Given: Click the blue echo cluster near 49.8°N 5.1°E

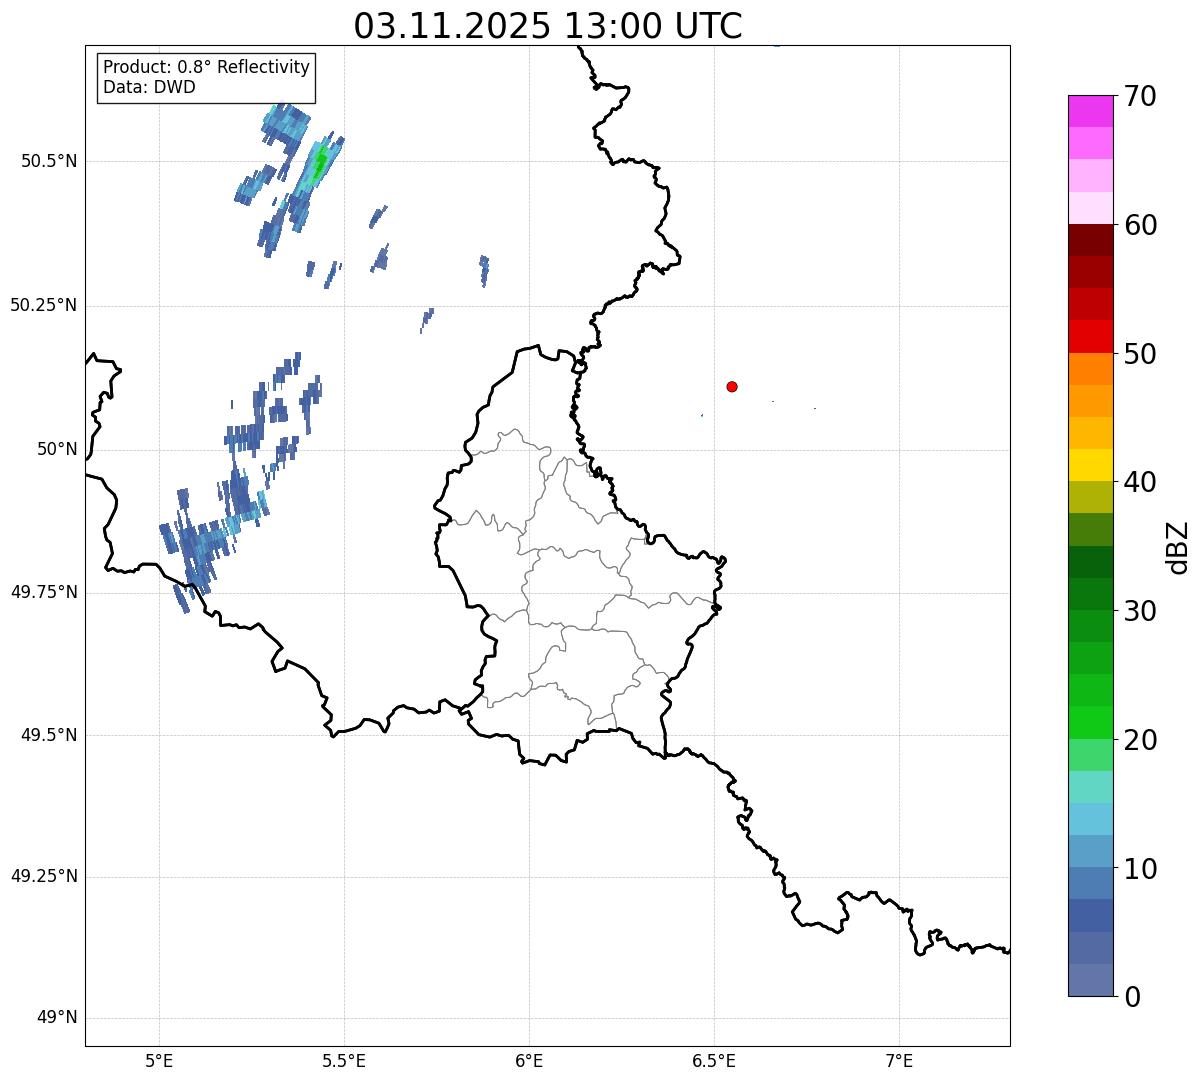Looking at the screenshot, I should (x=200, y=548).
